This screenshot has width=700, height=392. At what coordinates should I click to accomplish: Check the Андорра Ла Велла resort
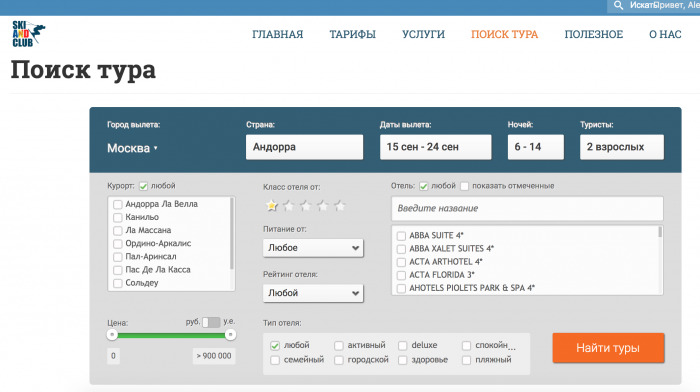pyautogui.click(x=118, y=204)
